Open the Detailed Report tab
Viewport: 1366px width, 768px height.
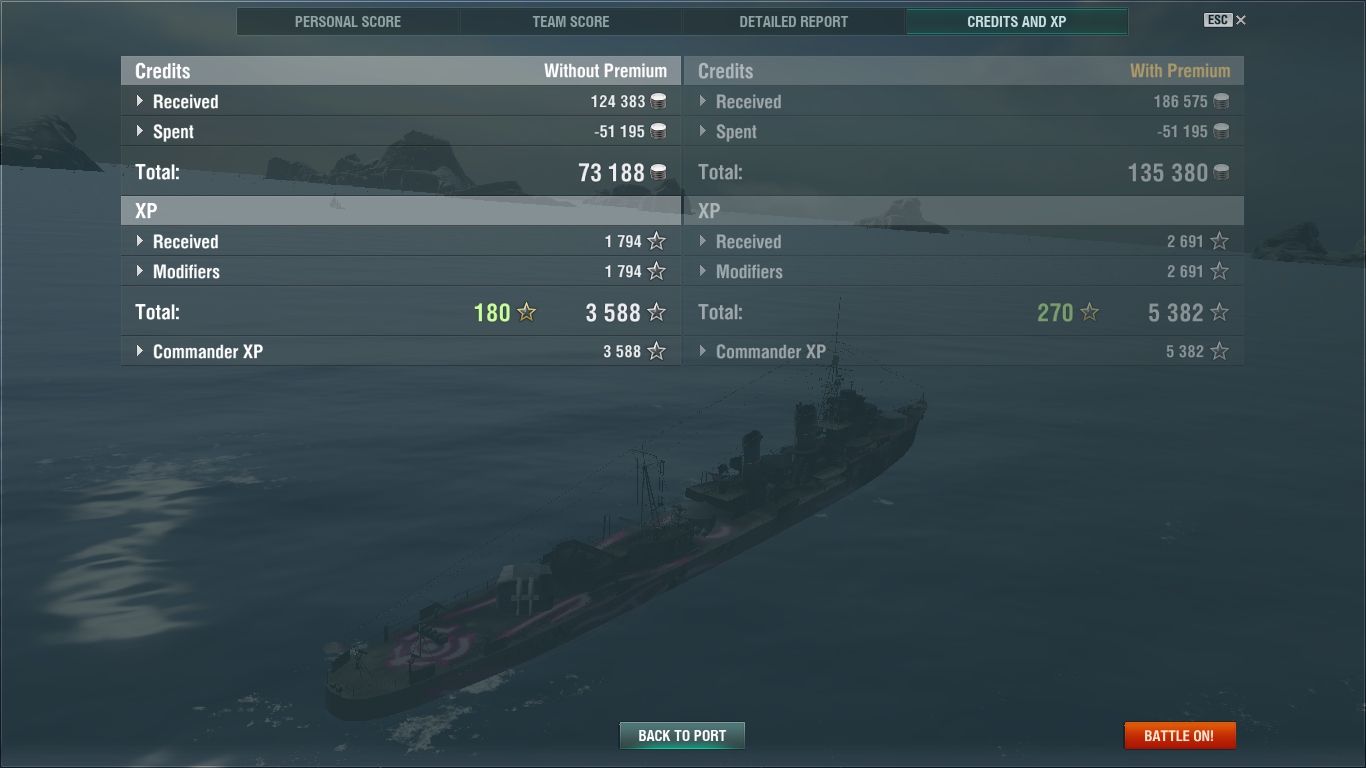(x=794, y=21)
